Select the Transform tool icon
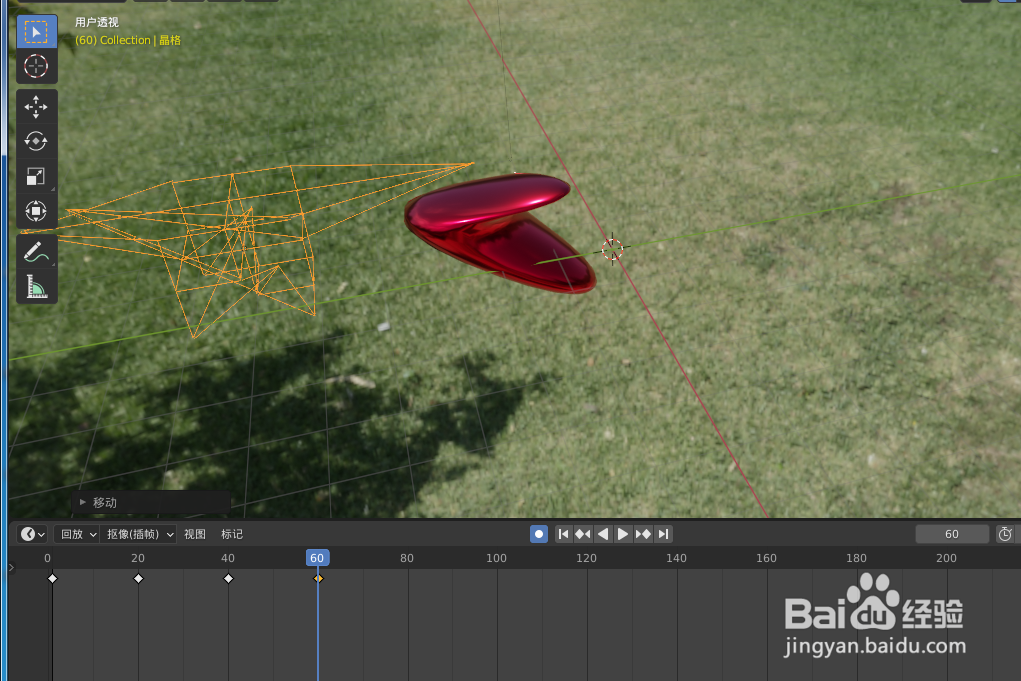Screen dimensions: 1021x681 coord(37,211)
